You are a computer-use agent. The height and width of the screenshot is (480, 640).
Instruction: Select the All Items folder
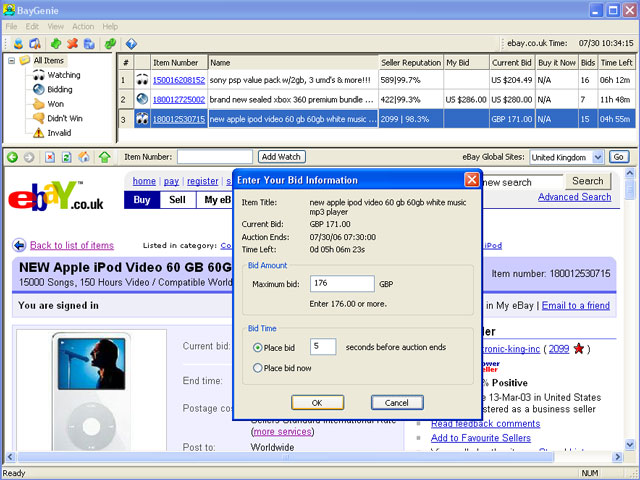pyautogui.click(x=49, y=60)
